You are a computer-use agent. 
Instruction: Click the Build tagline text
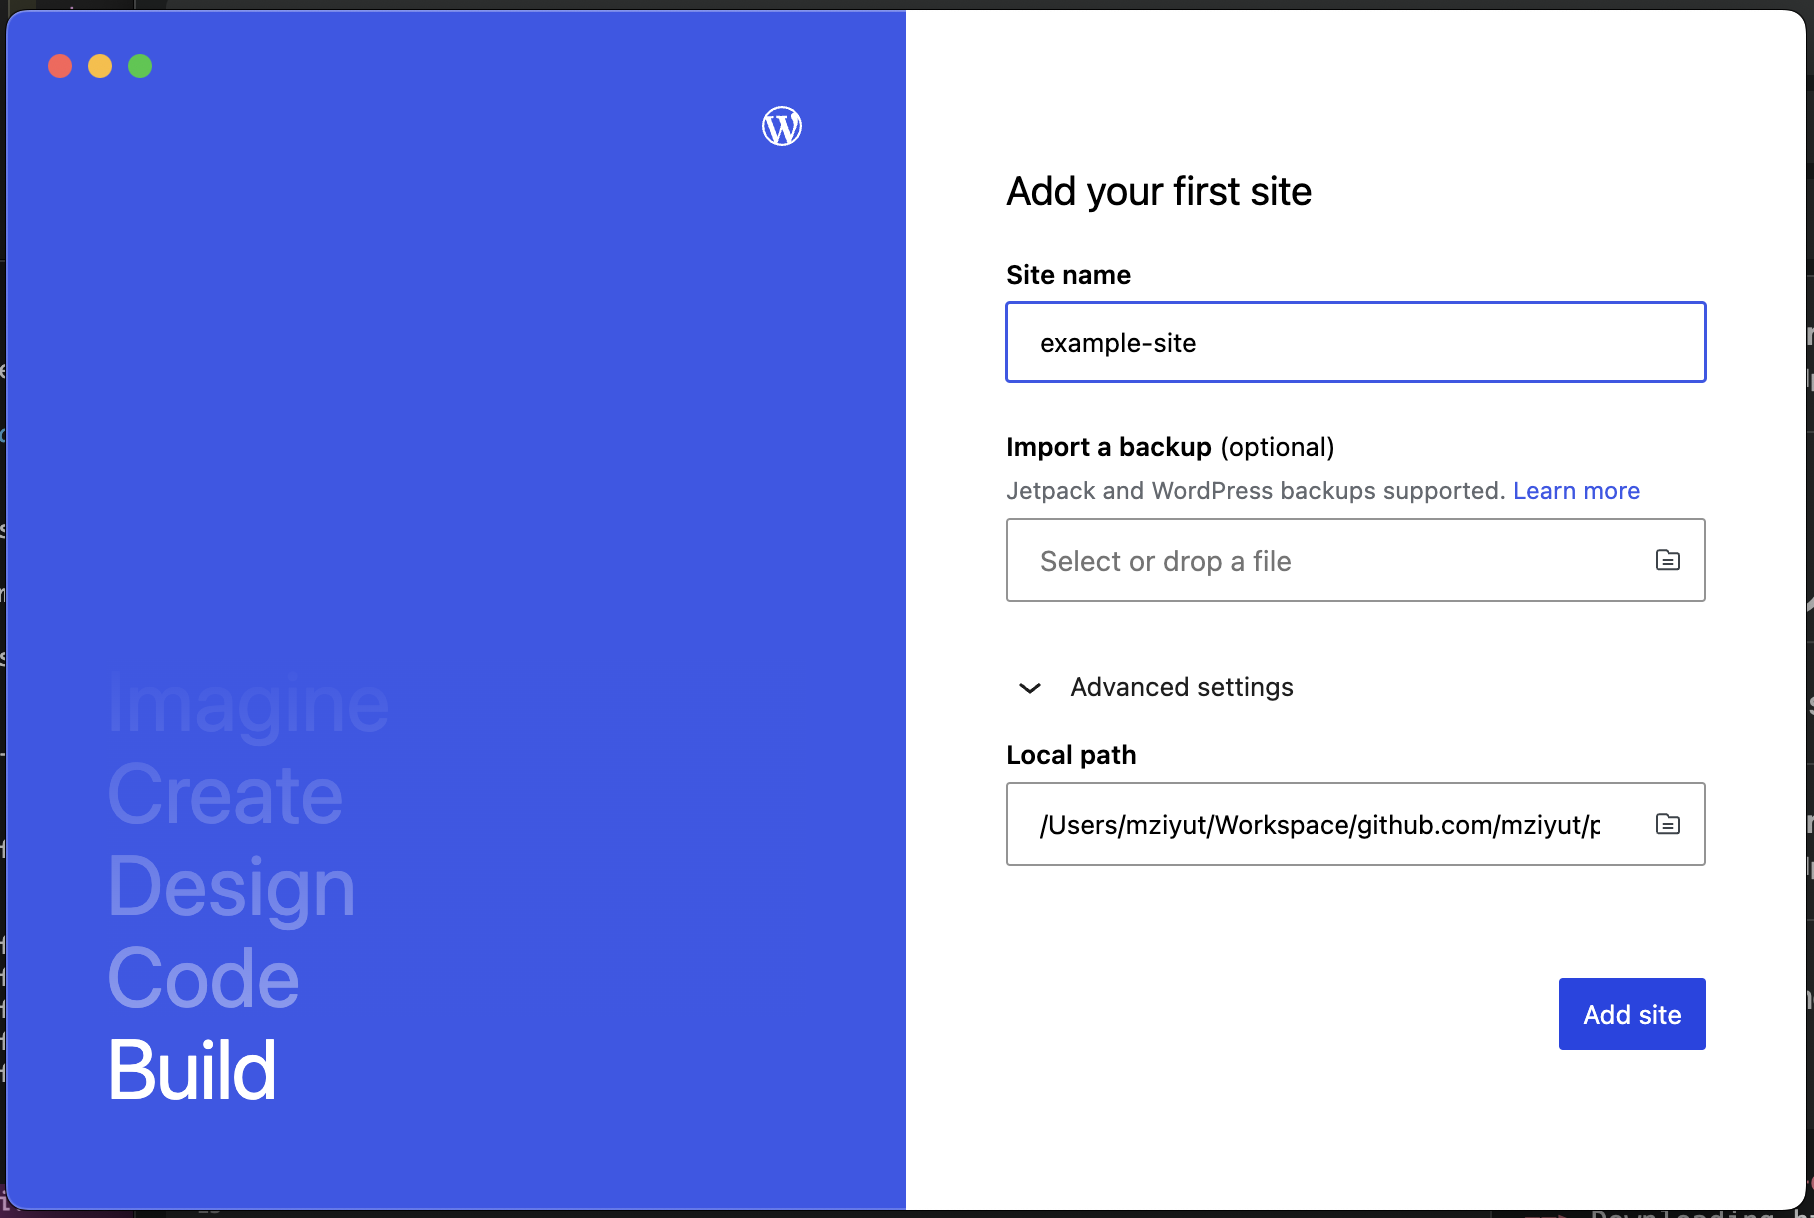click(x=191, y=1070)
